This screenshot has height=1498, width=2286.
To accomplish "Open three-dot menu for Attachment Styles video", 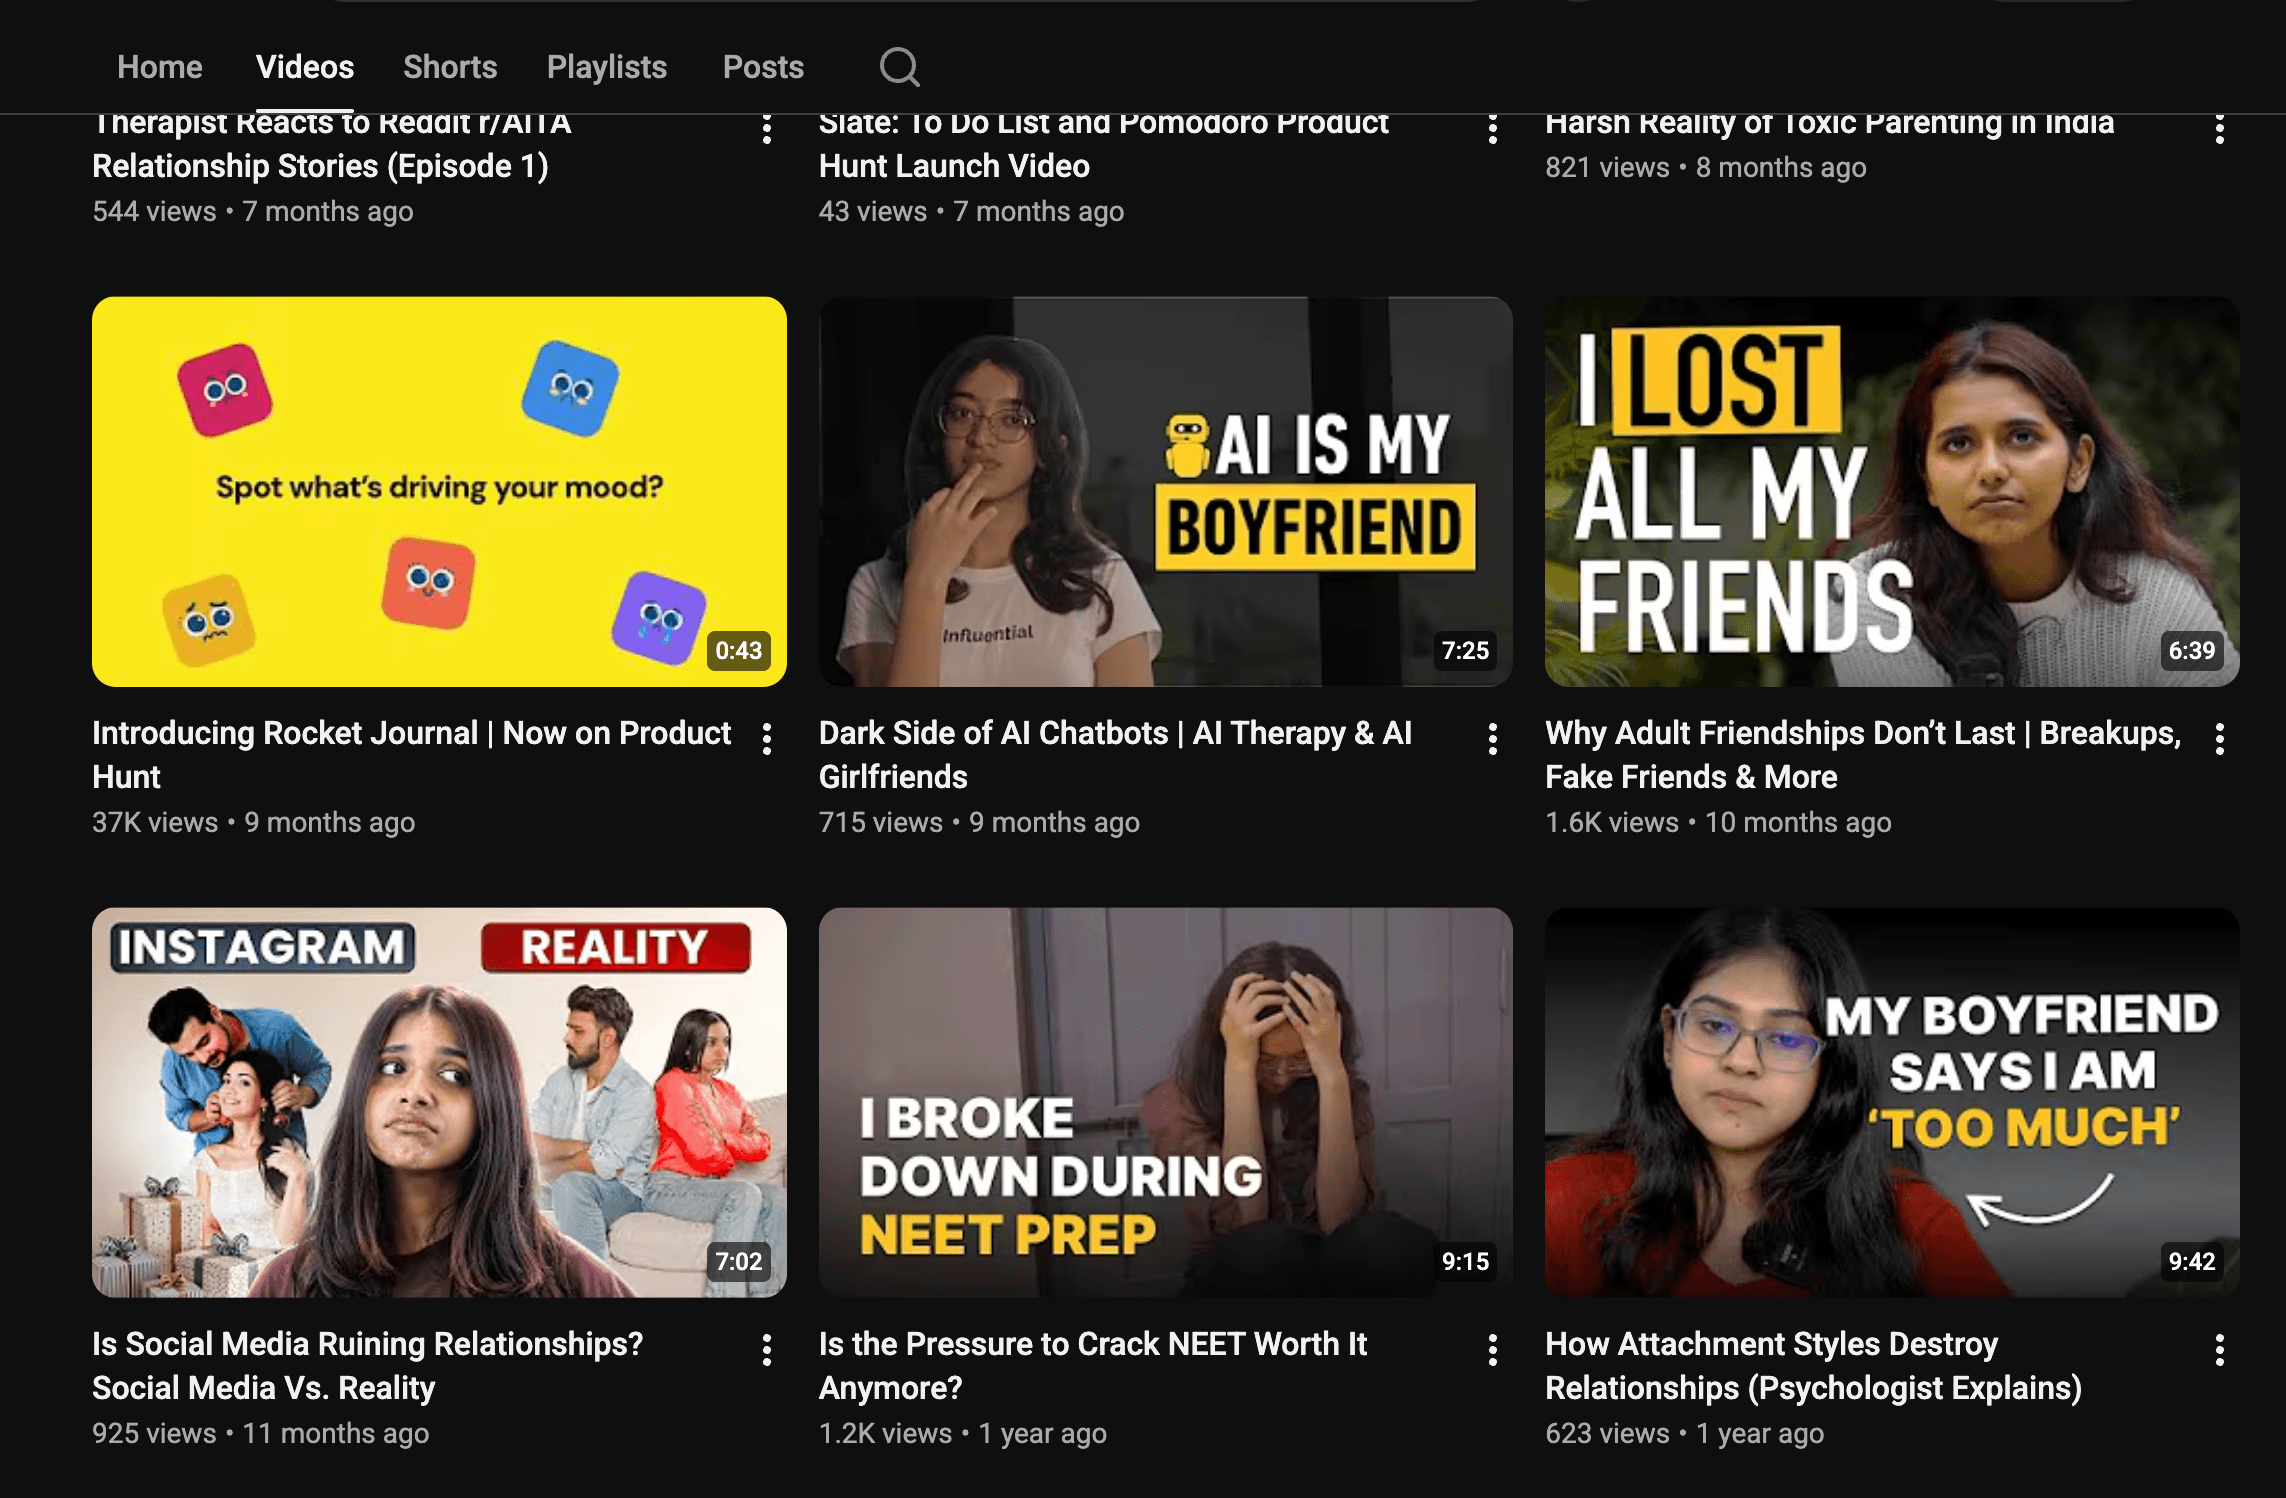I will pos(2220,1350).
